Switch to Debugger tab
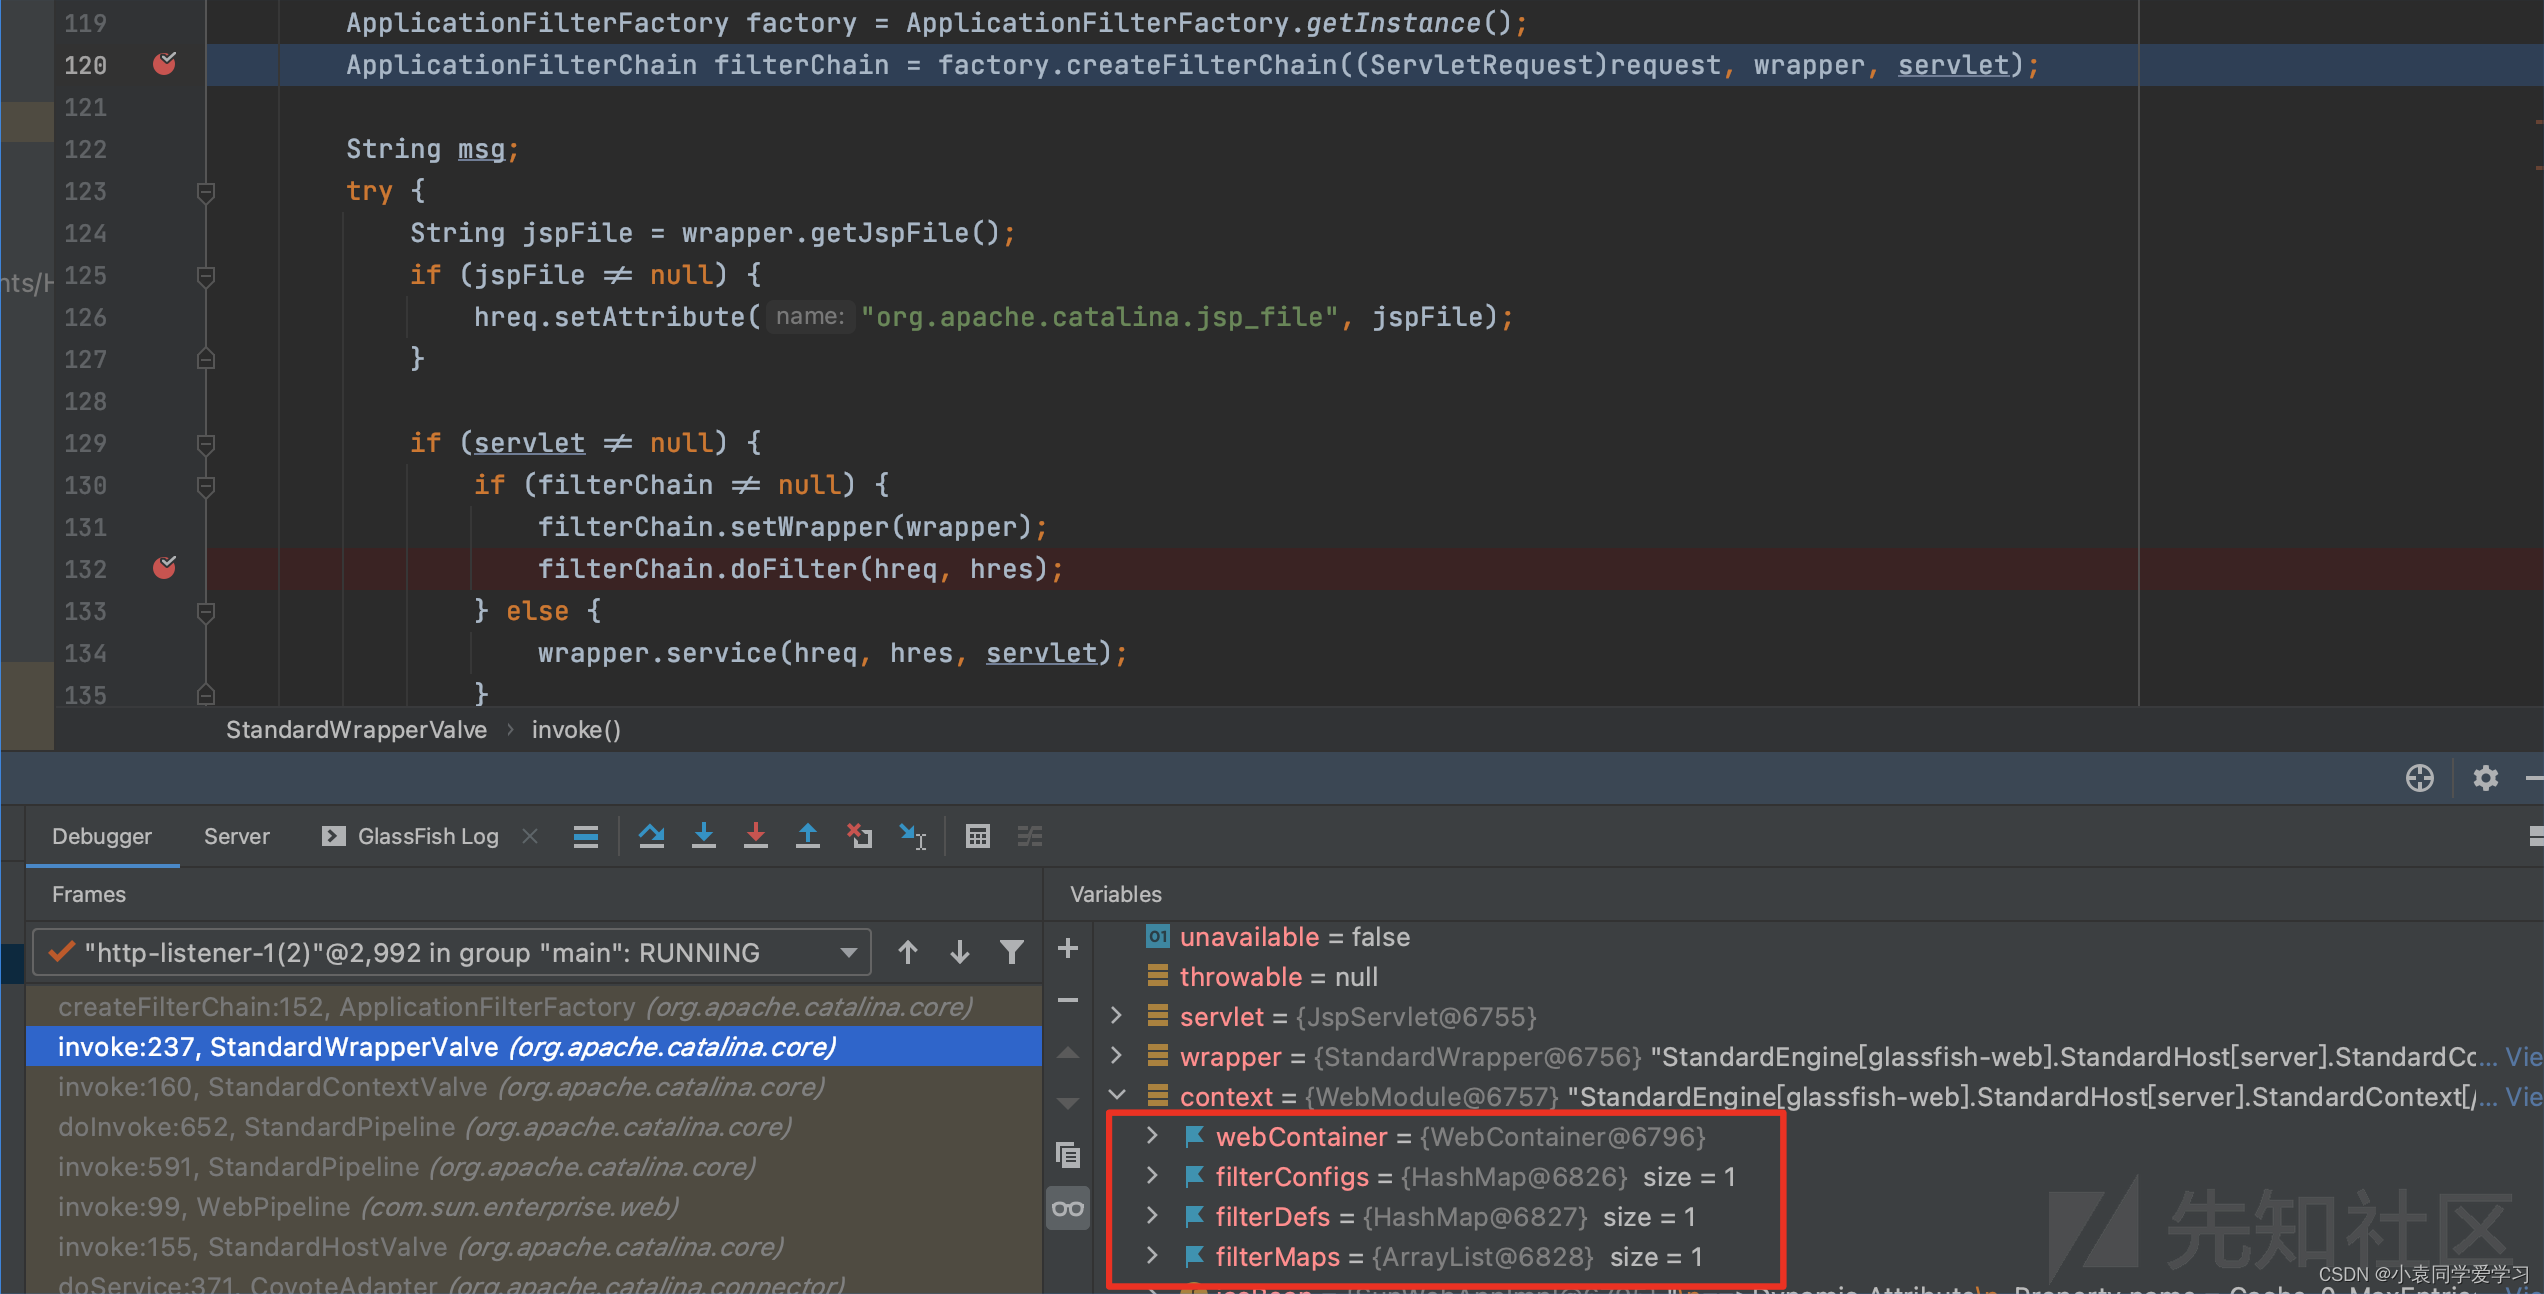Screen dimensions: 2544x1294 pyautogui.click(x=102, y=836)
